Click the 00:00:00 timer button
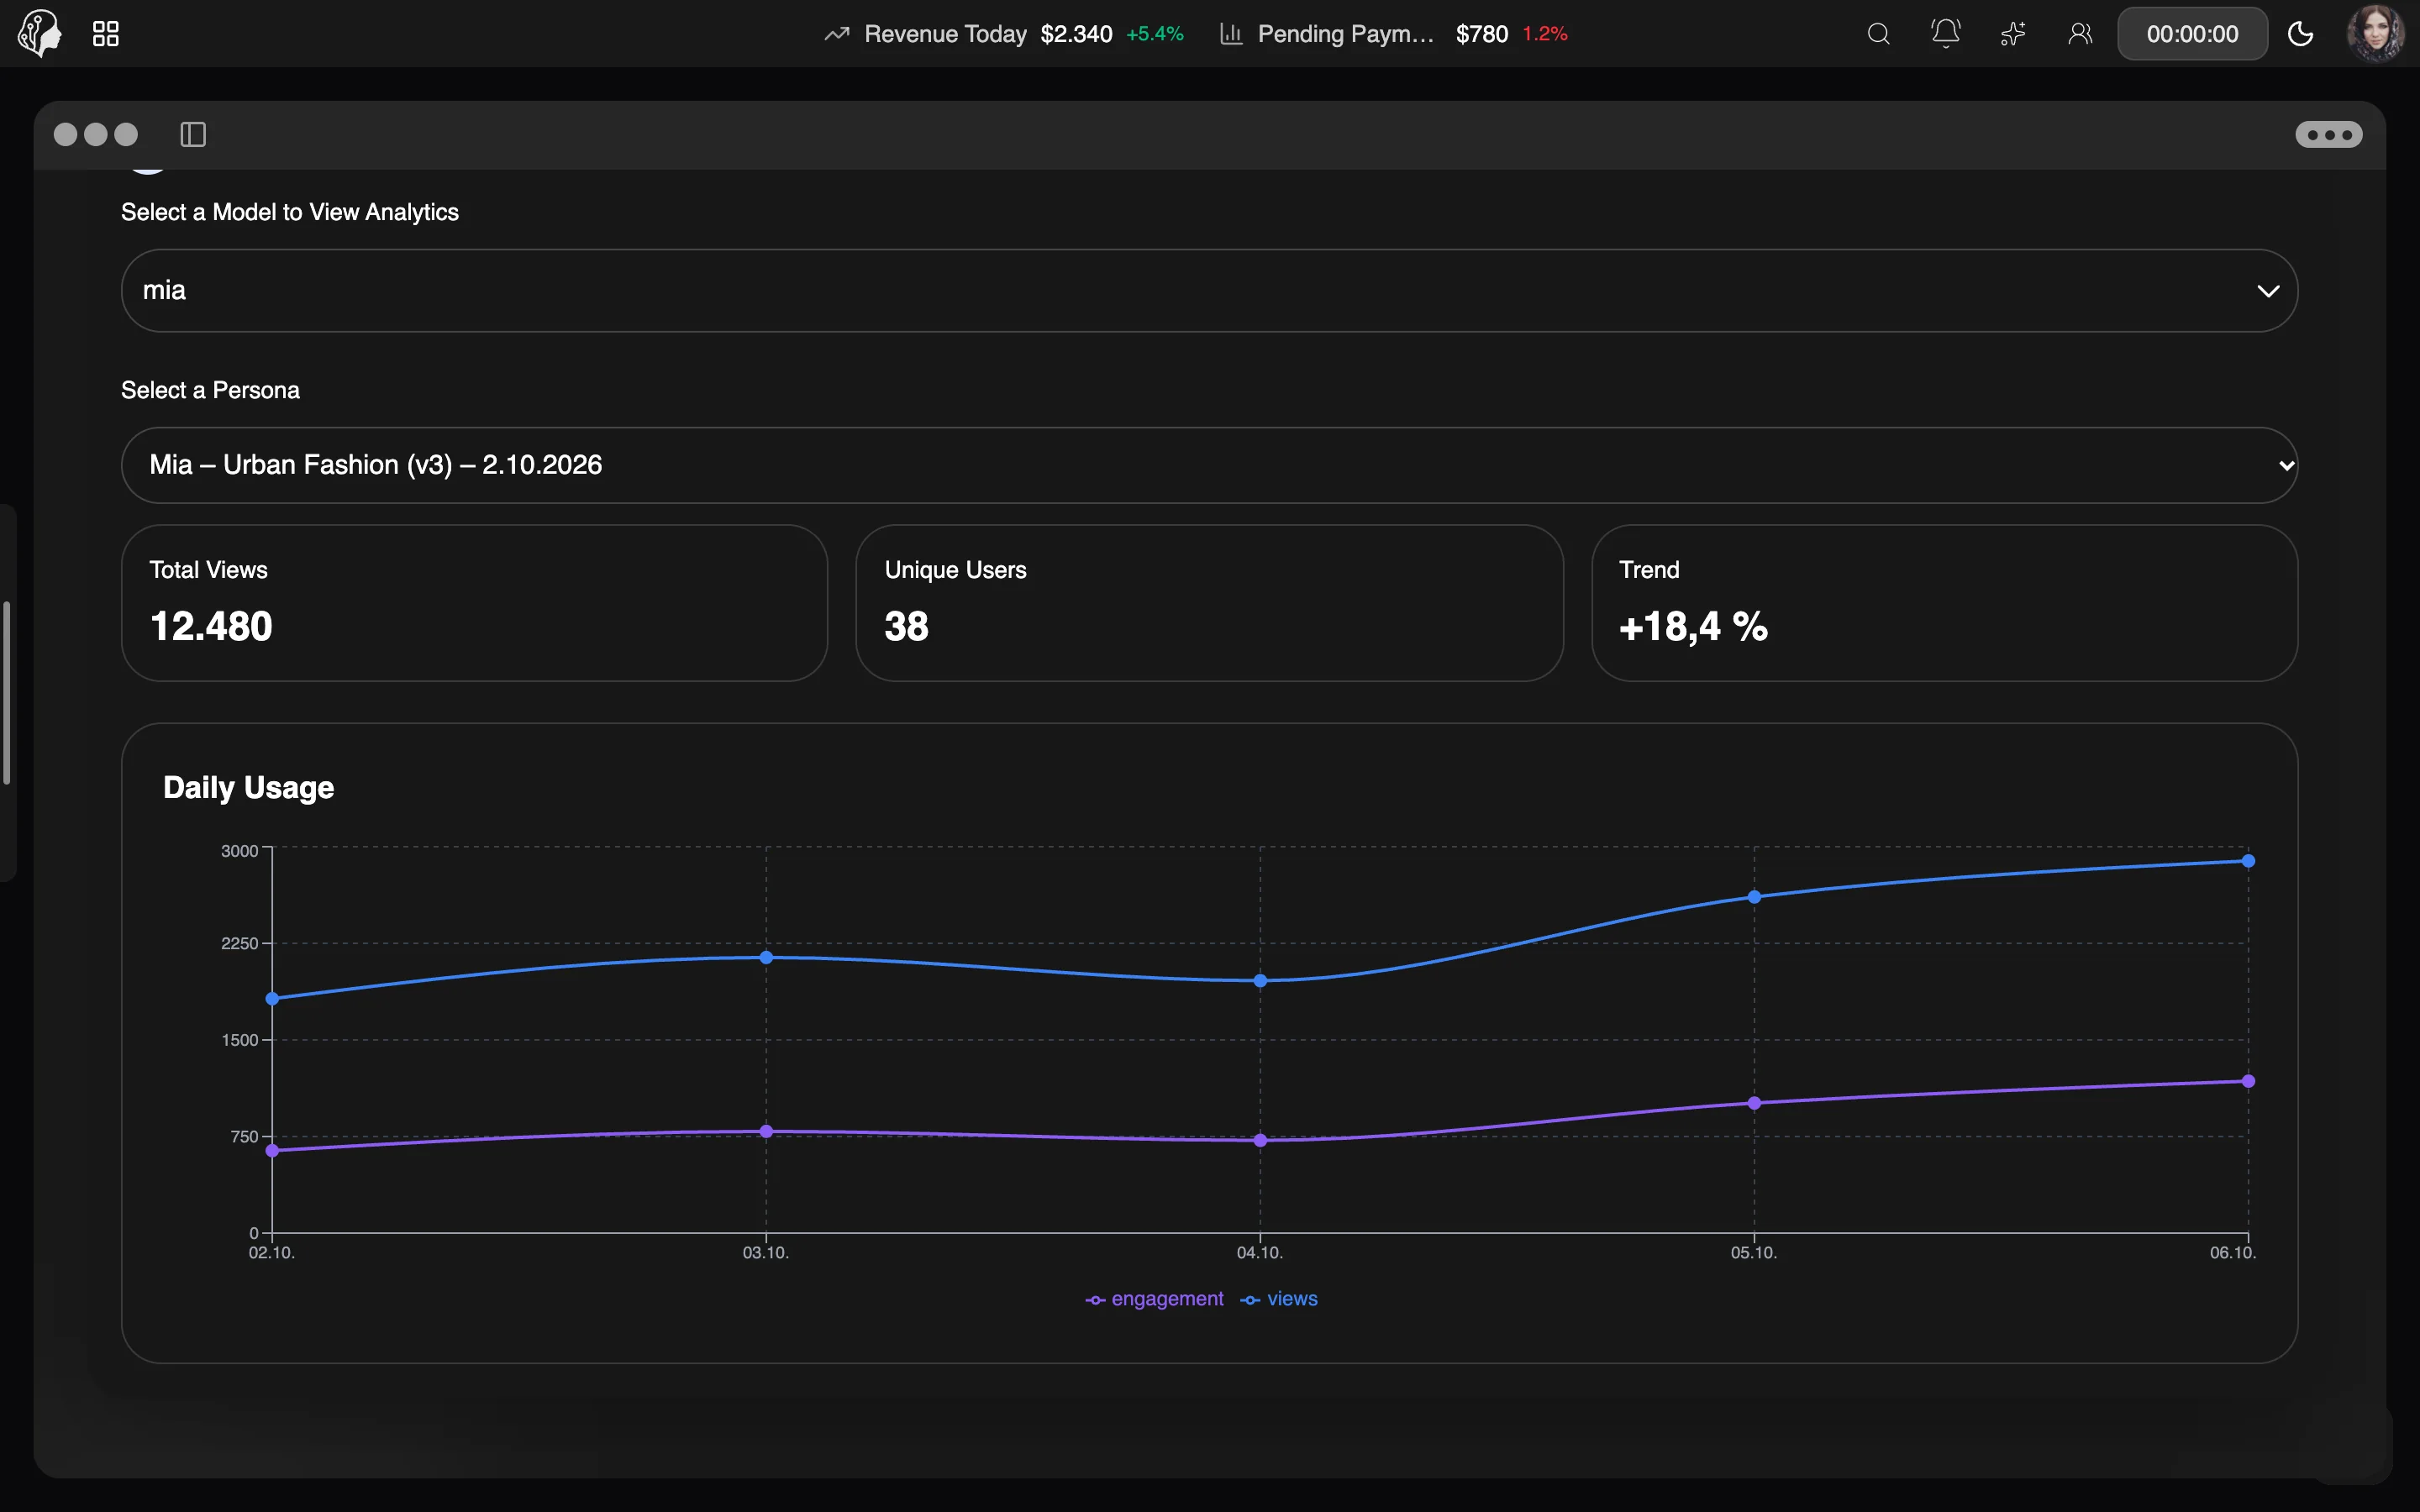Image resolution: width=2420 pixels, height=1512 pixels. coord(2192,34)
